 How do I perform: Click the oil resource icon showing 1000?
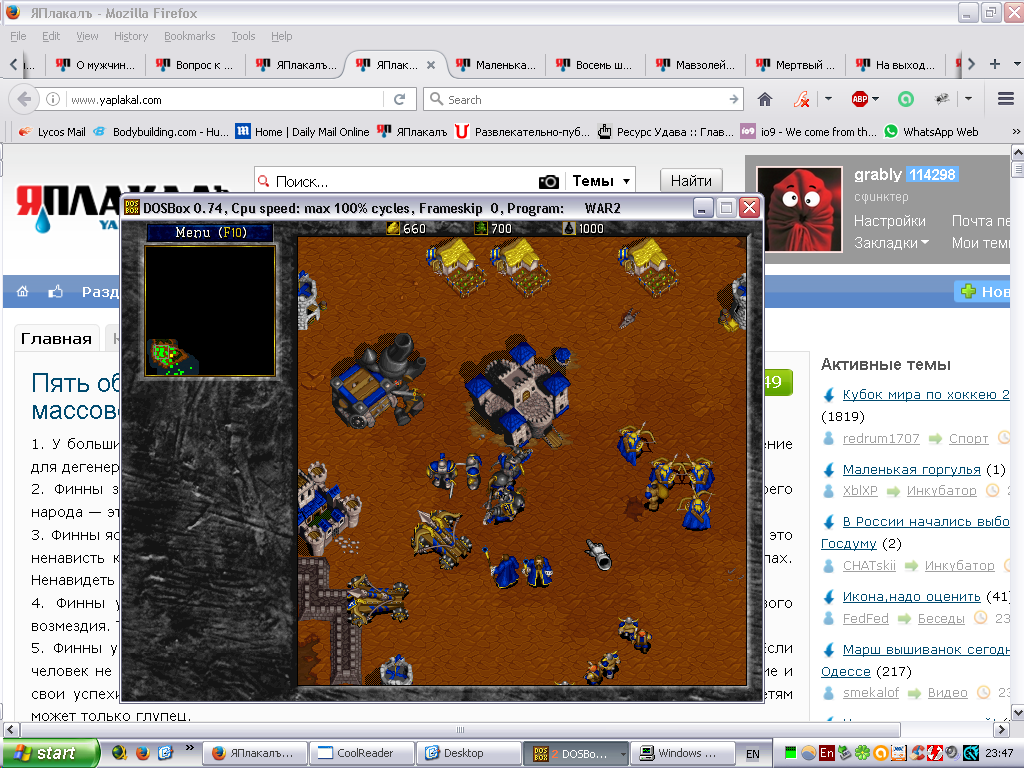pyautogui.click(x=569, y=228)
